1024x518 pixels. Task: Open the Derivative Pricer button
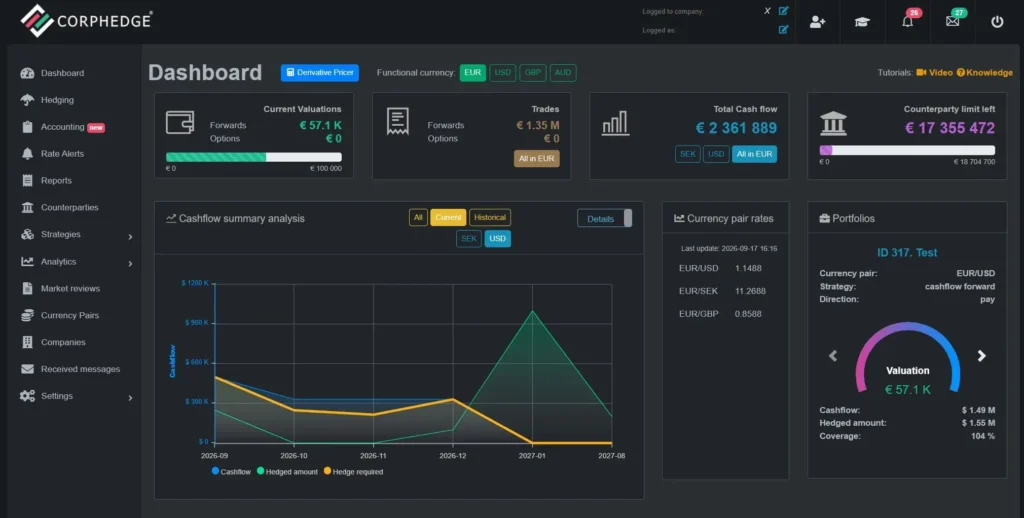[x=320, y=73]
